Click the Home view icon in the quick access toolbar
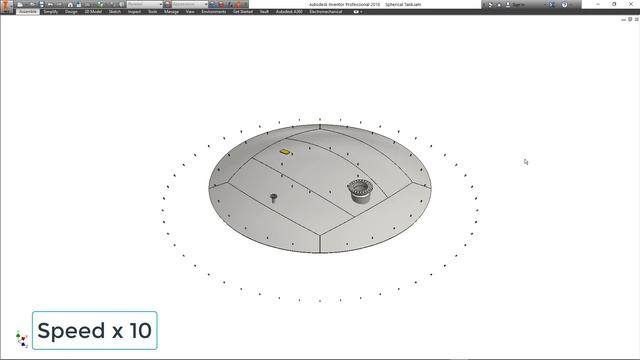640x360 pixels. [70, 4]
